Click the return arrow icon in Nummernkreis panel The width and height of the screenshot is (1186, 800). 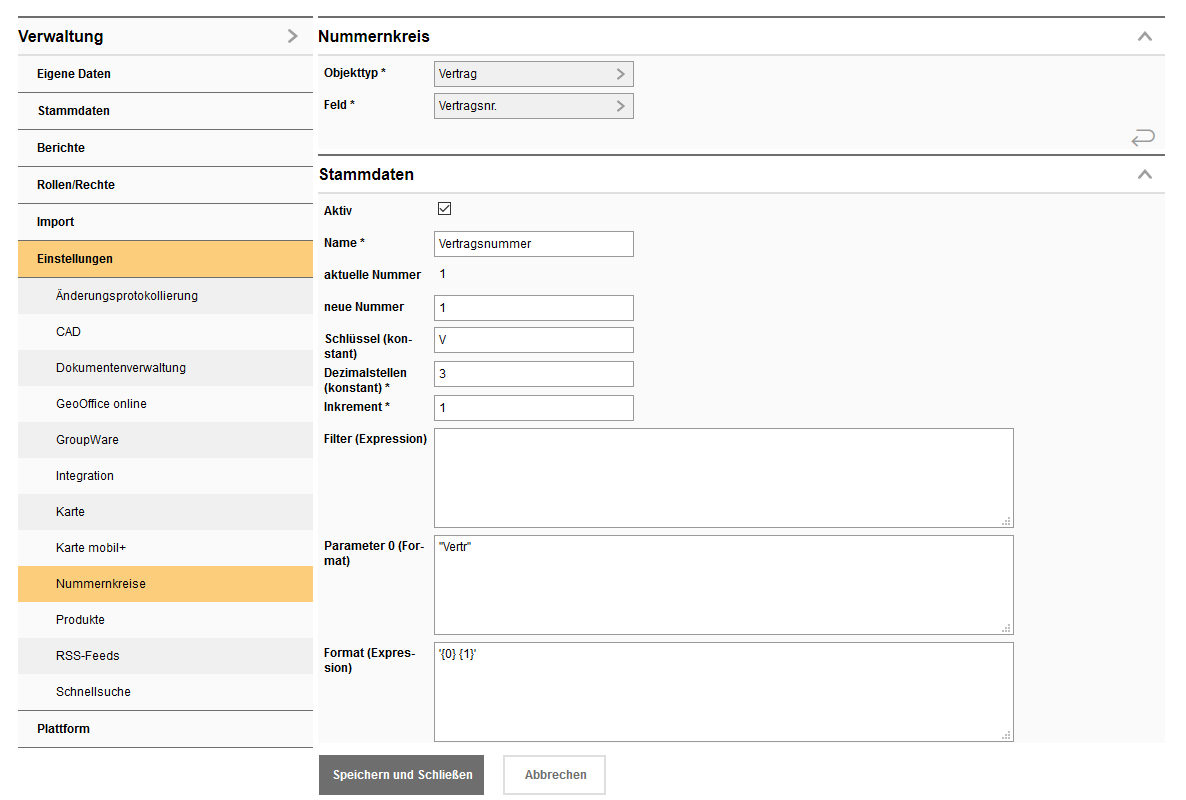tap(1143, 138)
